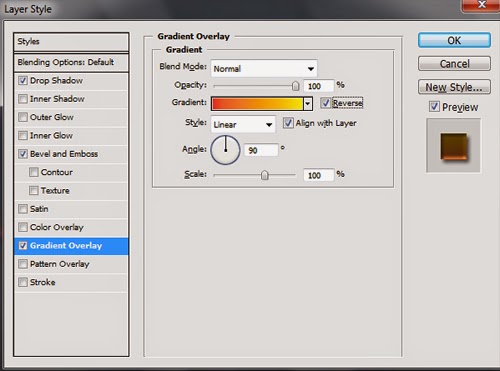Expand the Style Linear dropdown

click(x=243, y=125)
